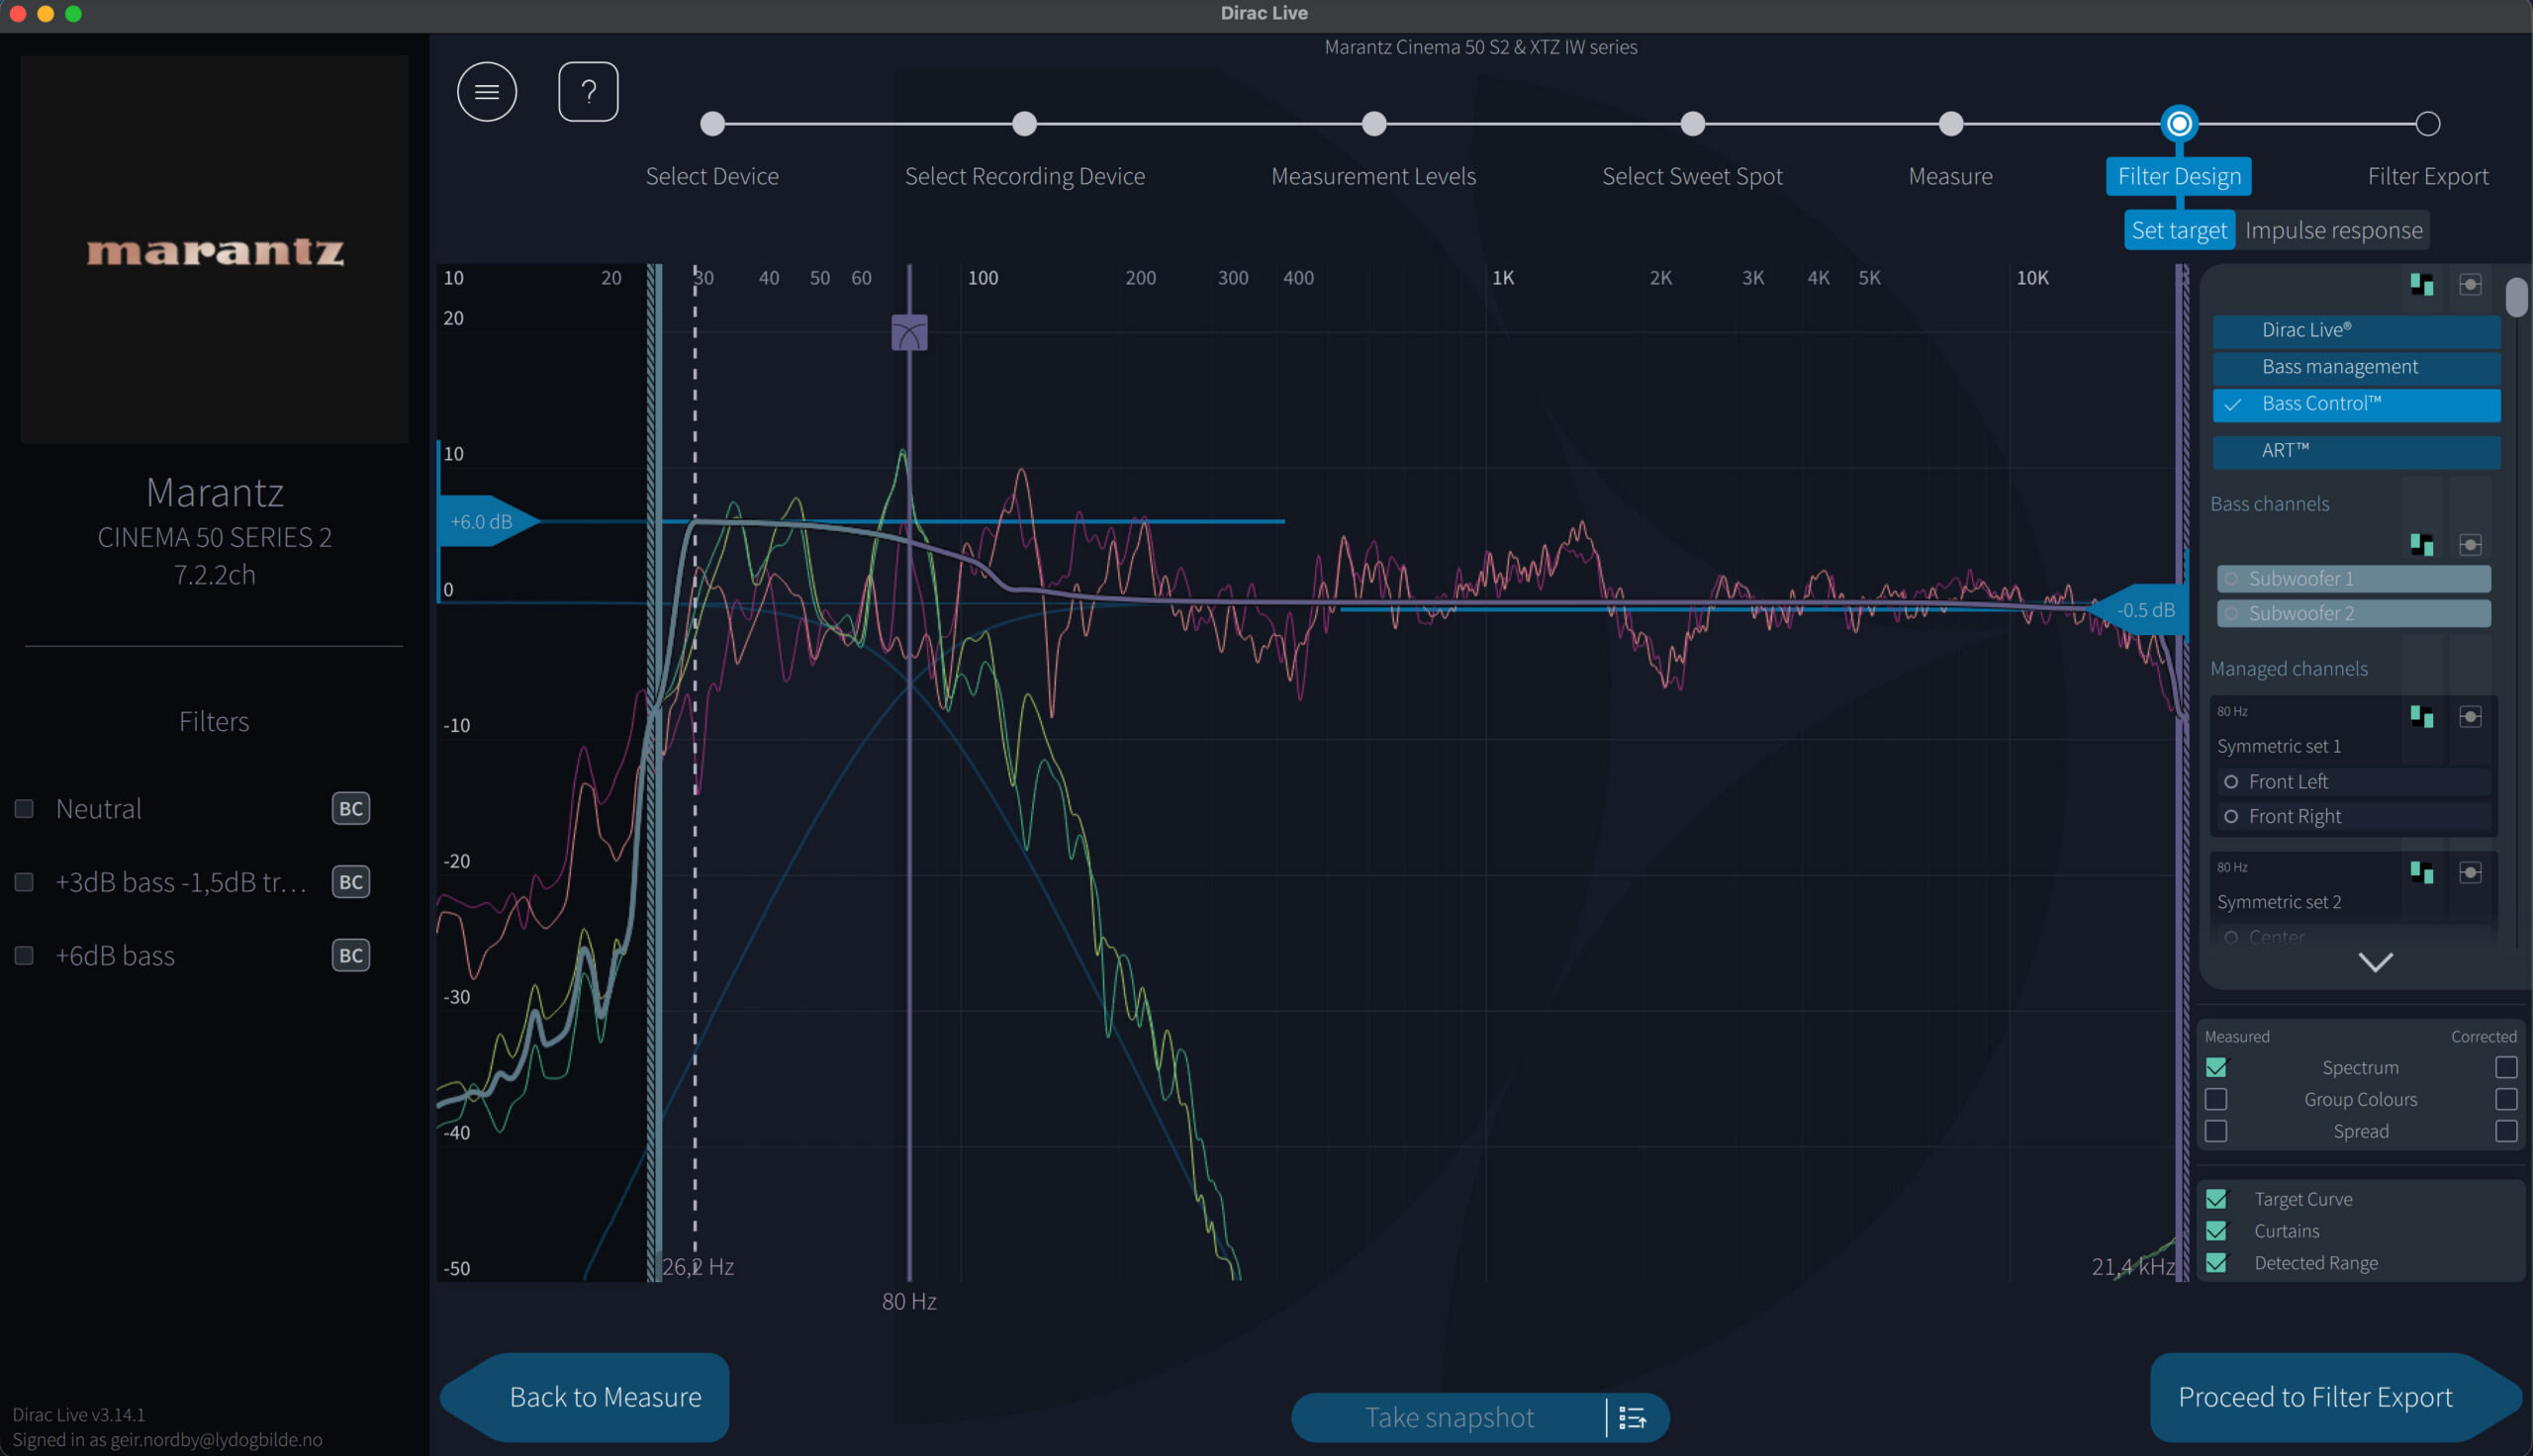Click the crossover handle icon on the graph
2533x1456 pixels.
click(909, 333)
